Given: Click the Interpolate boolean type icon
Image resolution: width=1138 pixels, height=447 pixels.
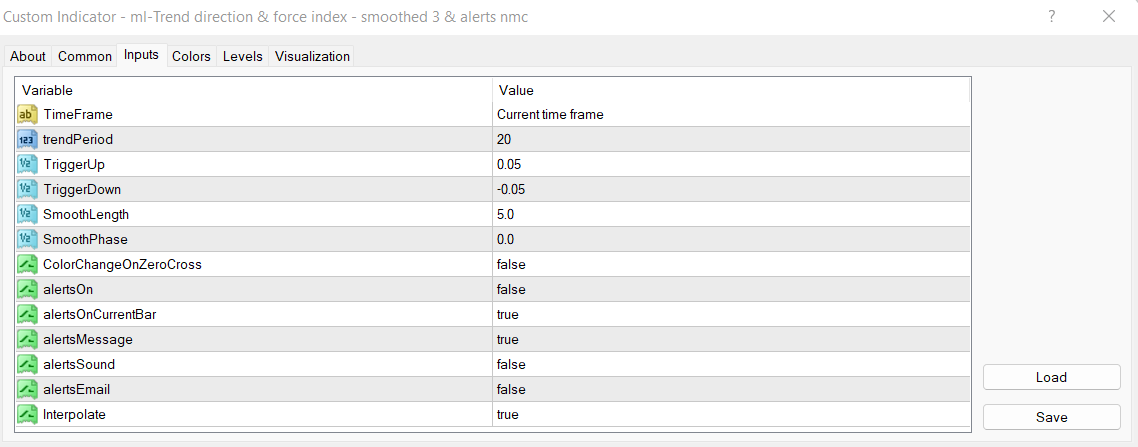Looking at the screenshot, I should point(27,414).
